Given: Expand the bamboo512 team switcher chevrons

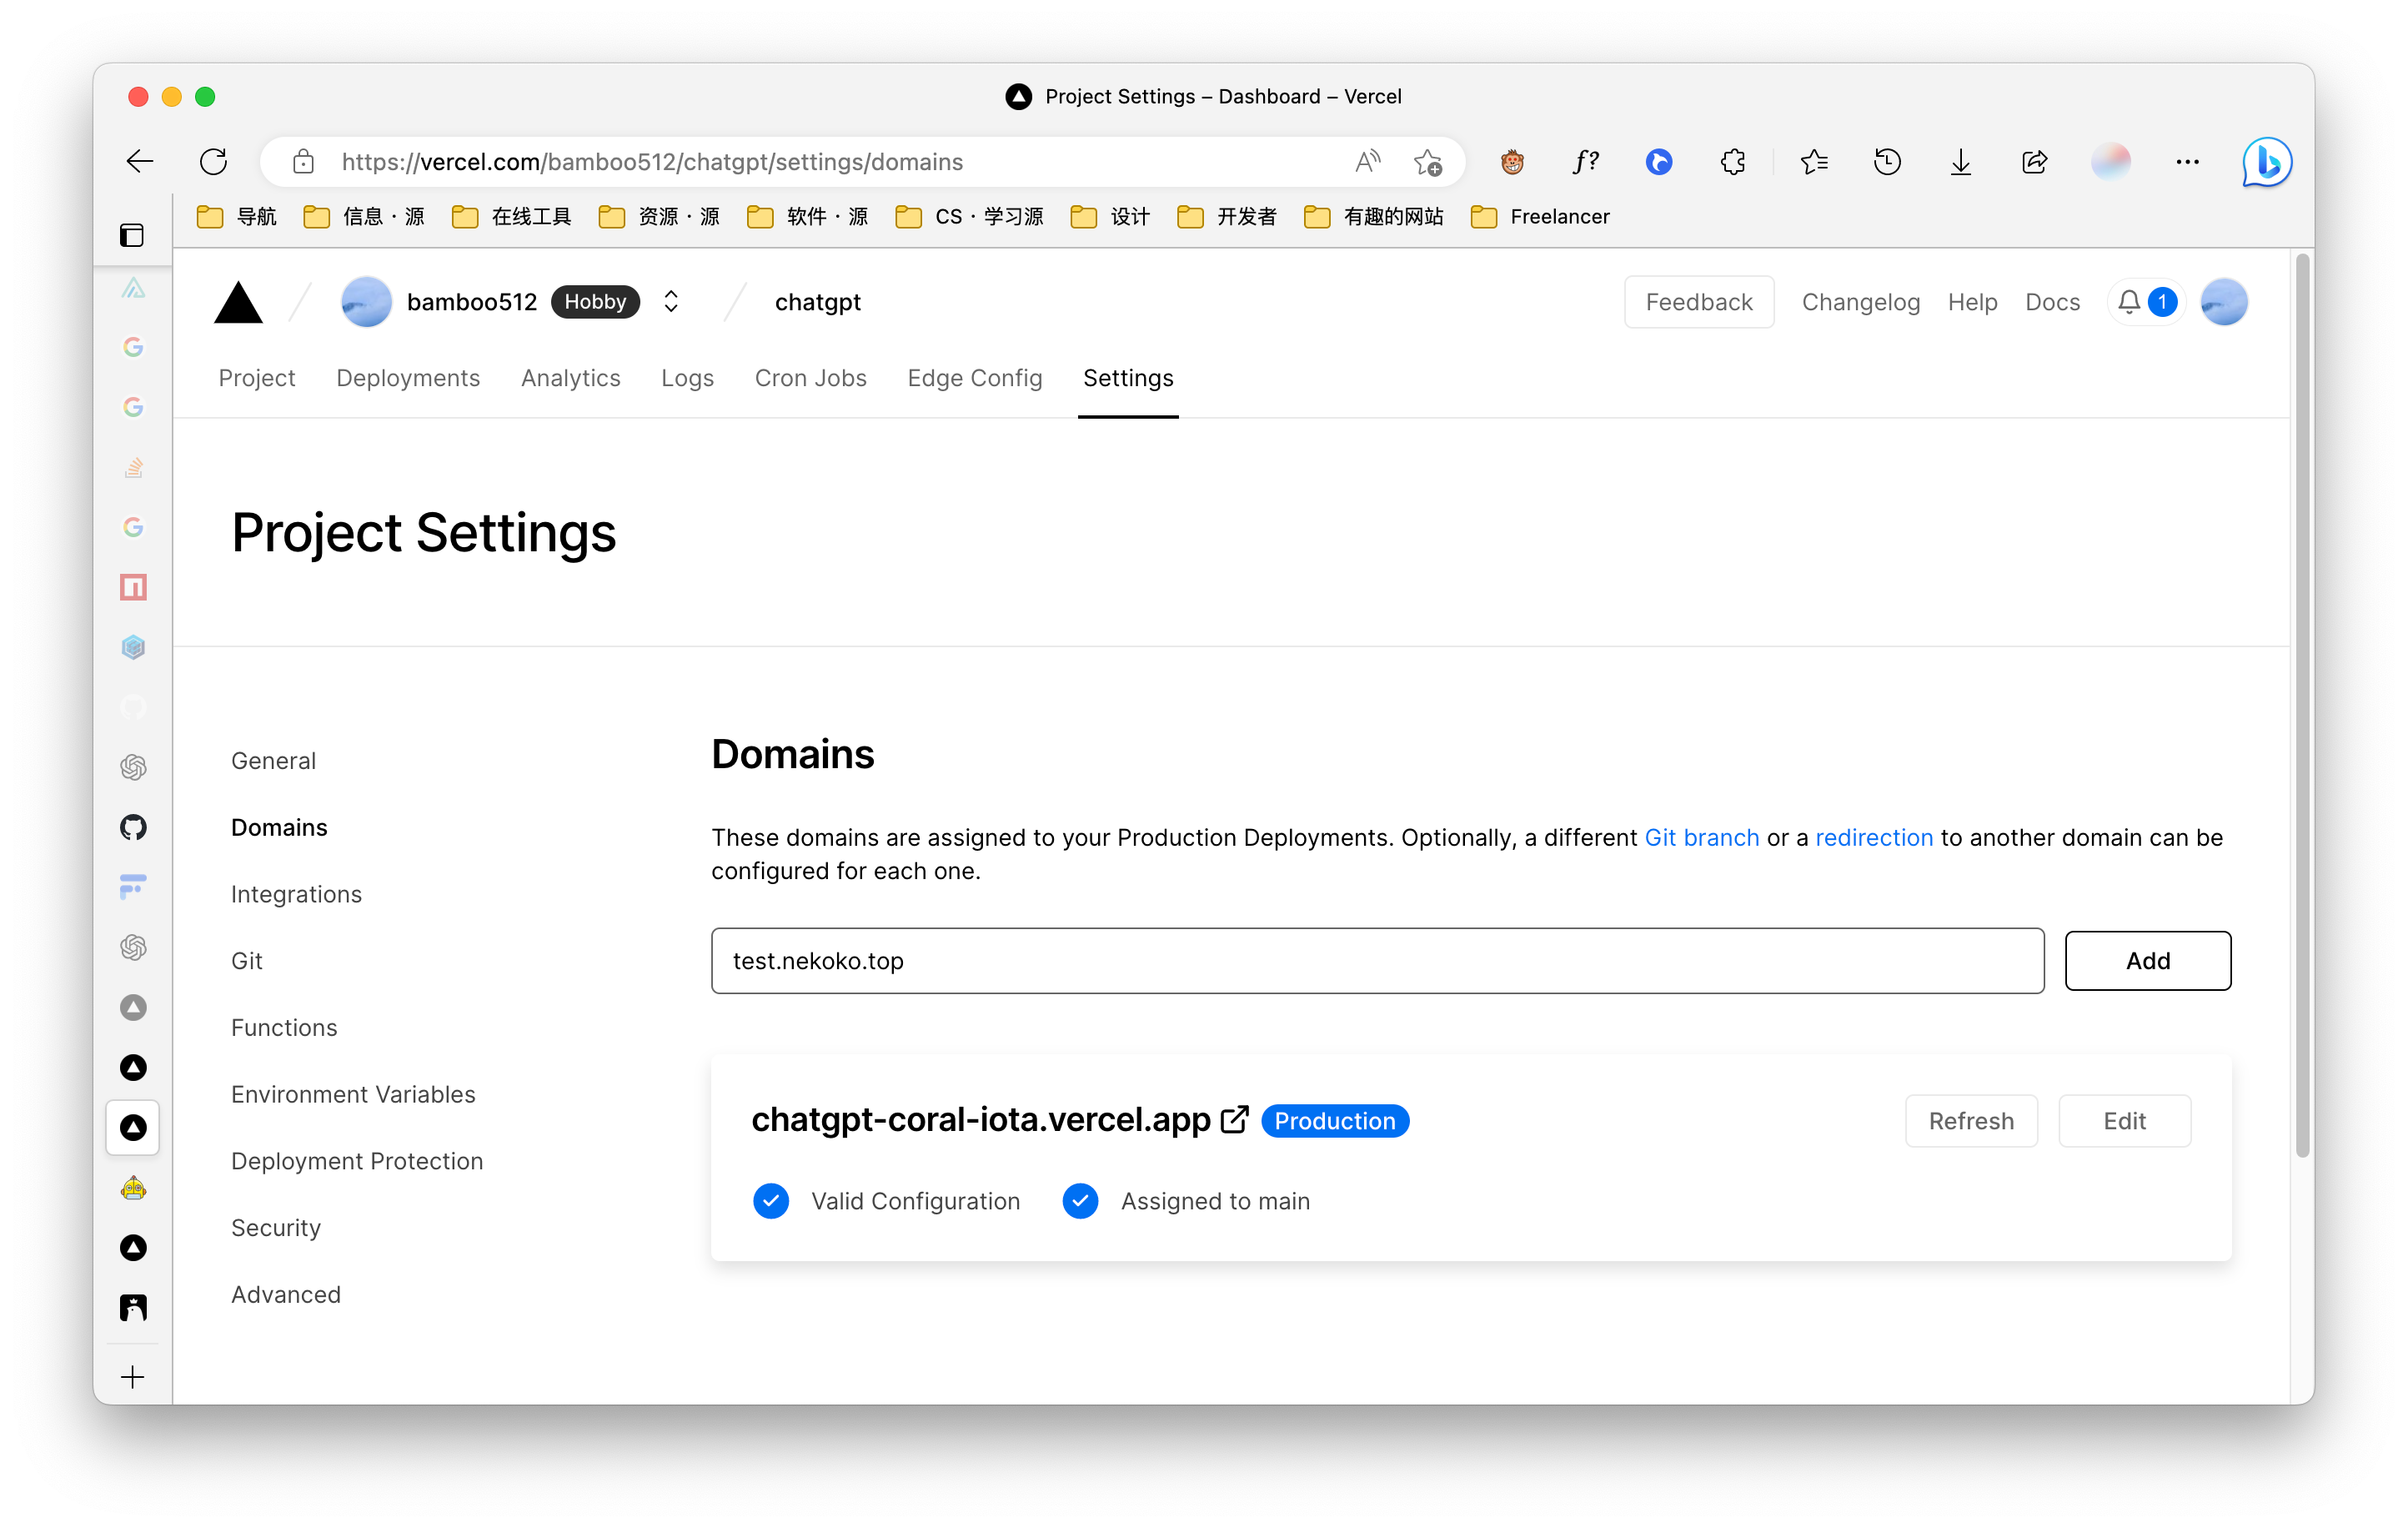Looking at the screenshot, I should pos(671,302).
